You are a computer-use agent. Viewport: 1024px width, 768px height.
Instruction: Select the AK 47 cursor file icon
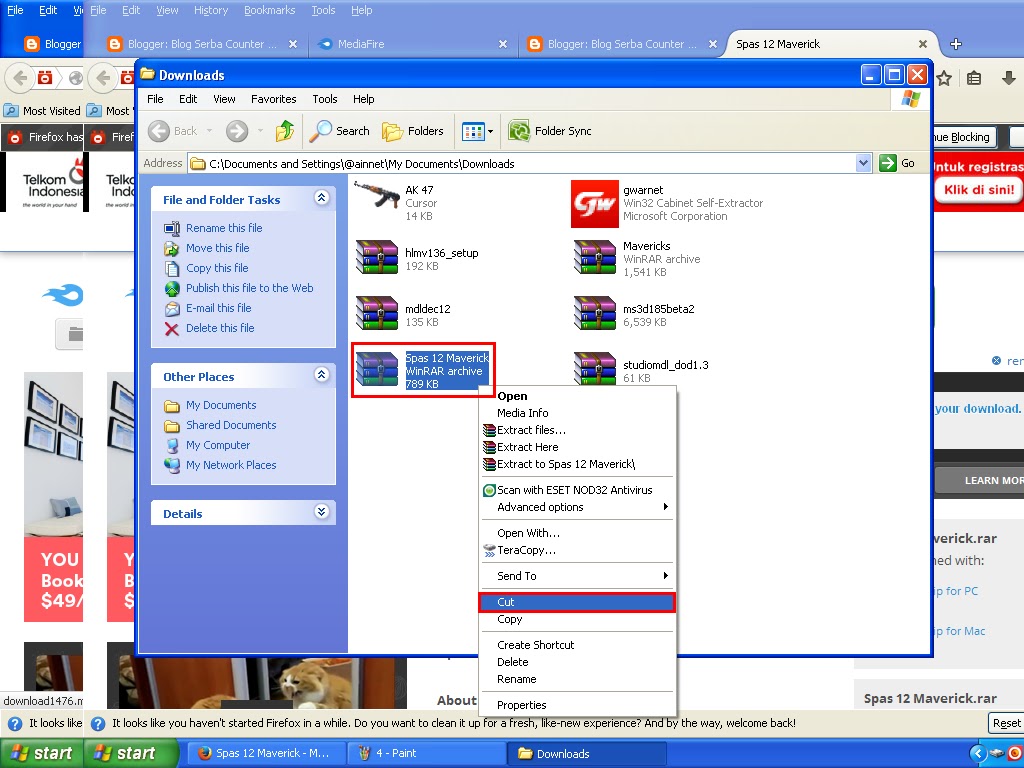tap(377, 195)
